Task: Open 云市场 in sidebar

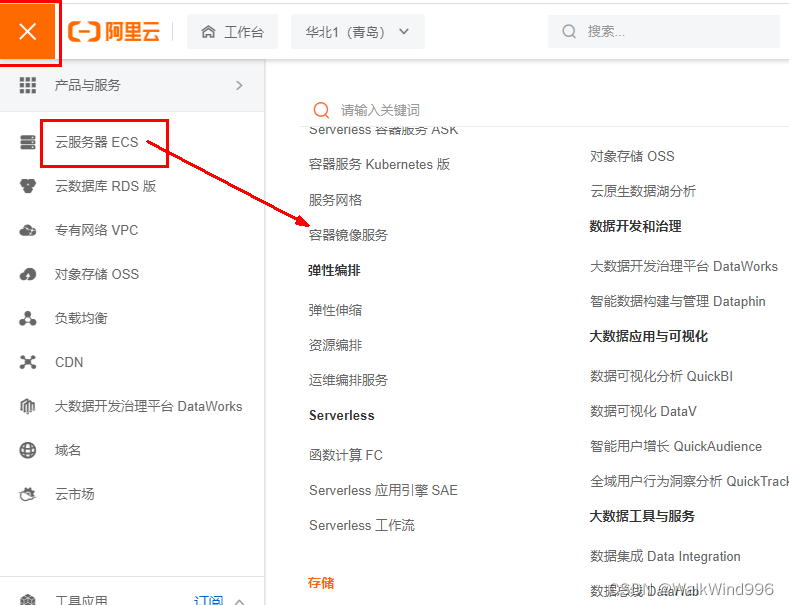Action: click(x=74, y=494)
